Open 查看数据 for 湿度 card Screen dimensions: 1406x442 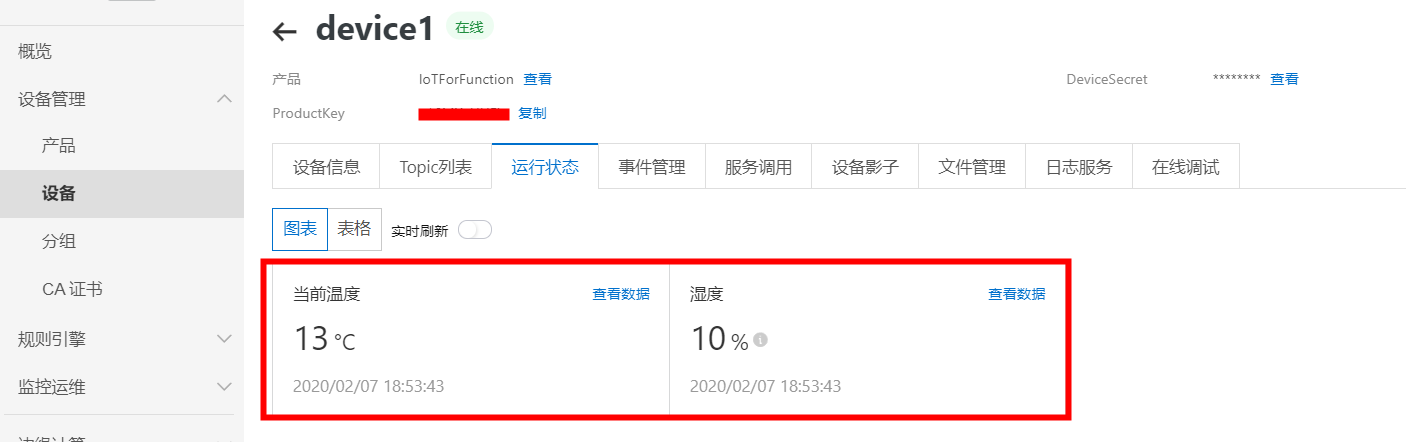(x=1017, y=294)
